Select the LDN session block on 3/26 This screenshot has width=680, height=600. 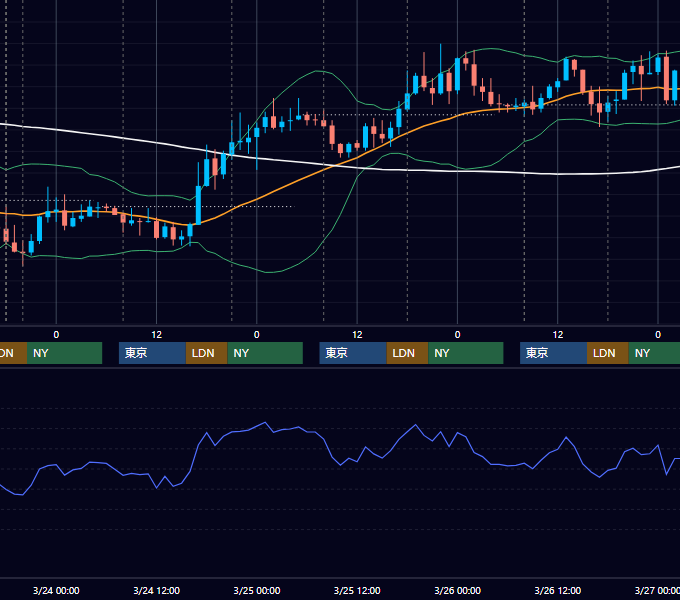pos(608,353)
